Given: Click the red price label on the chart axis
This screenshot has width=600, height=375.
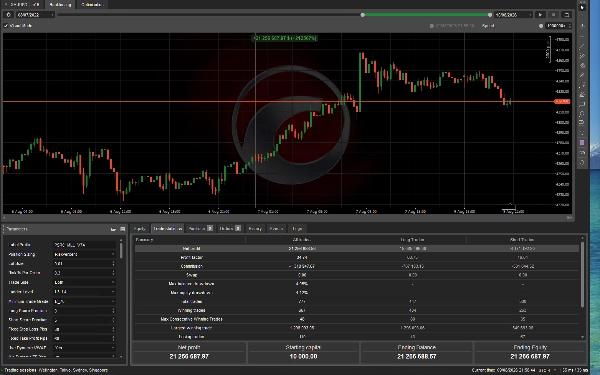Looking at the screenshot, I should [562, 101].
